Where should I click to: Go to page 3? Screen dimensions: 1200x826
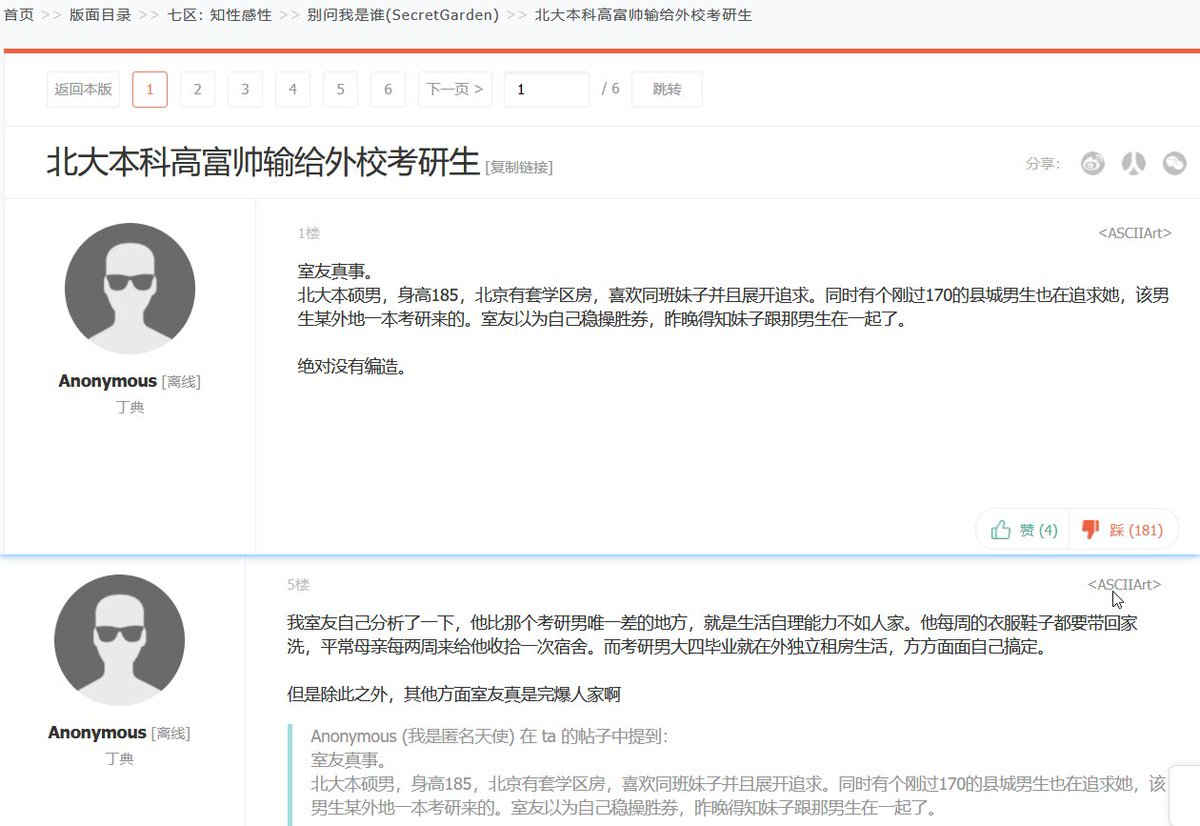tap(245, 89)
